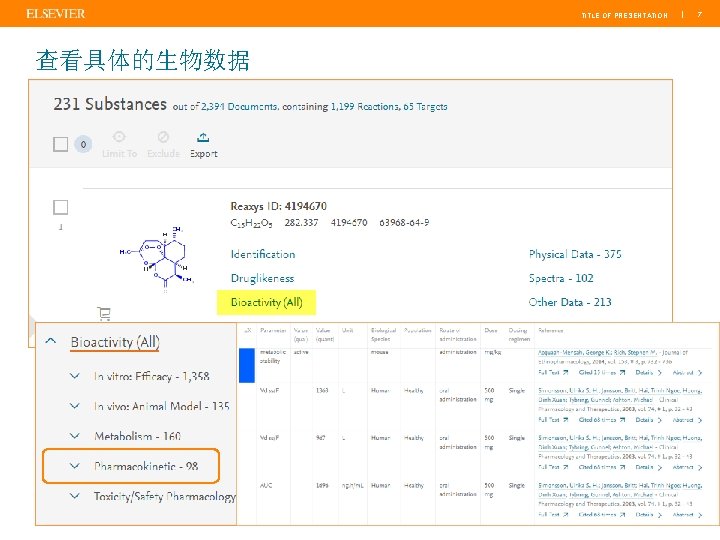
Task: Select Metabolism - 160 label
Action: [137, 436]
